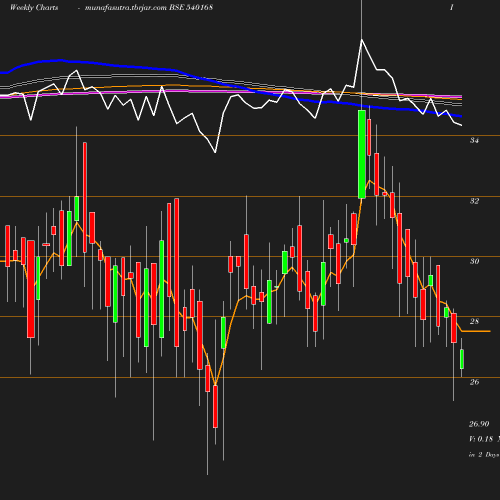Screen dimensions: 500x500
Task: Click the 'Weekly Charts' title text
Action: (x=34, y=7)
